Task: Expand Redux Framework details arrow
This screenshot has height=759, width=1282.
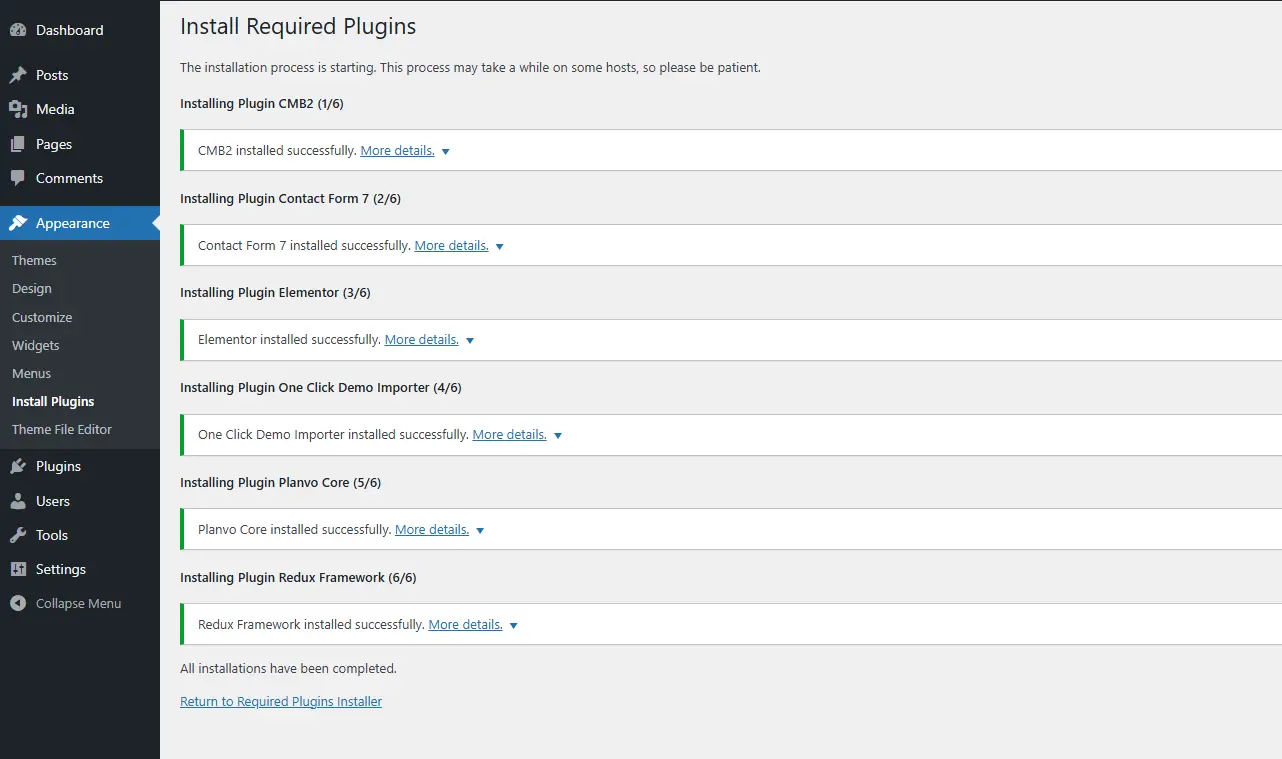Action: click(514, 626)
